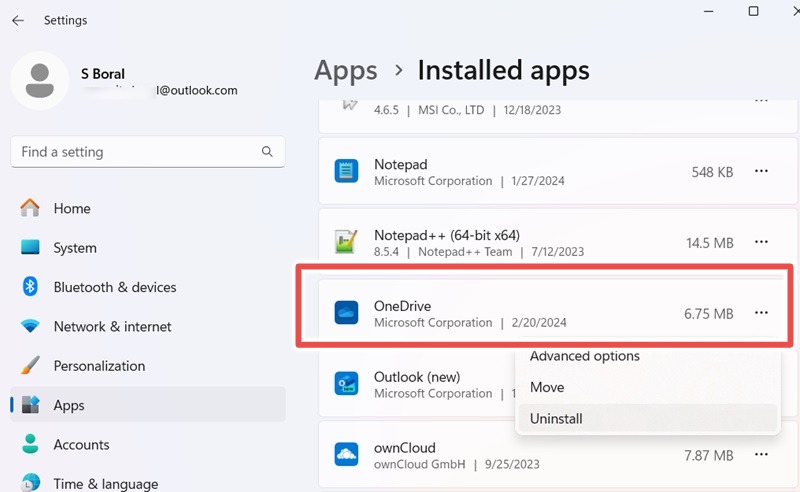Image resolution: width=800 pixels, height=492 pixels.
Task: Select Apps in the sidebar
Action: [148, 405]
